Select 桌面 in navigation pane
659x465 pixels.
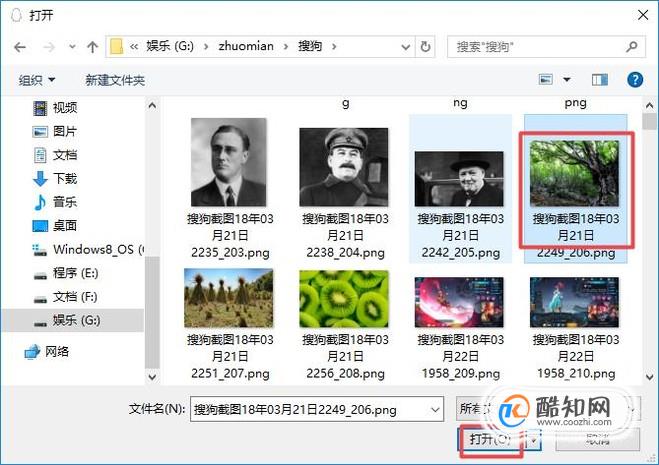click(x=65, y=226)
